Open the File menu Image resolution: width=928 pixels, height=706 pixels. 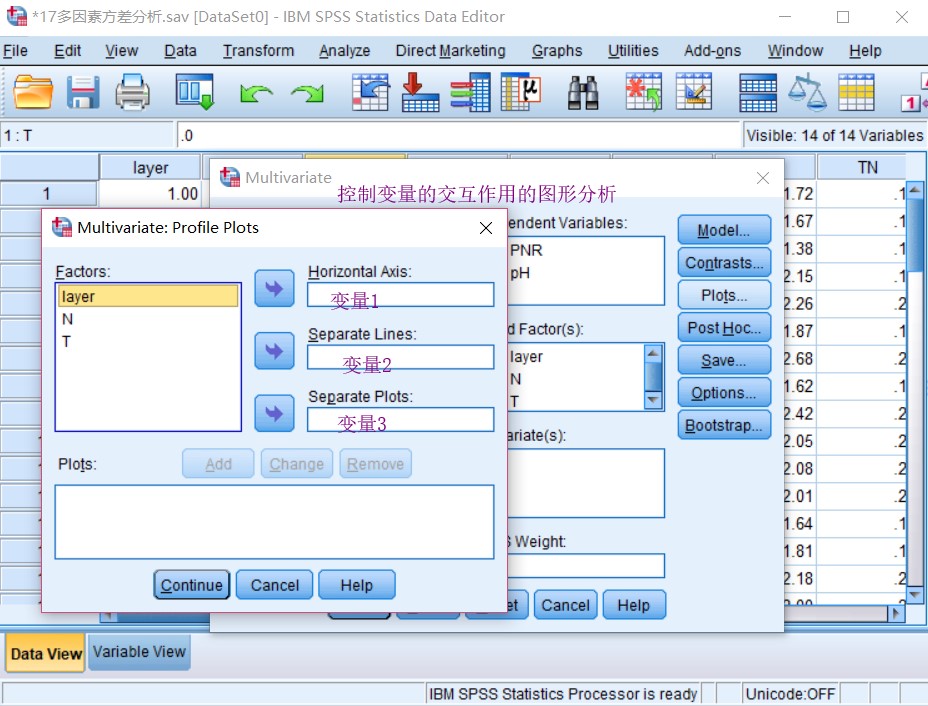coord(15,51)
